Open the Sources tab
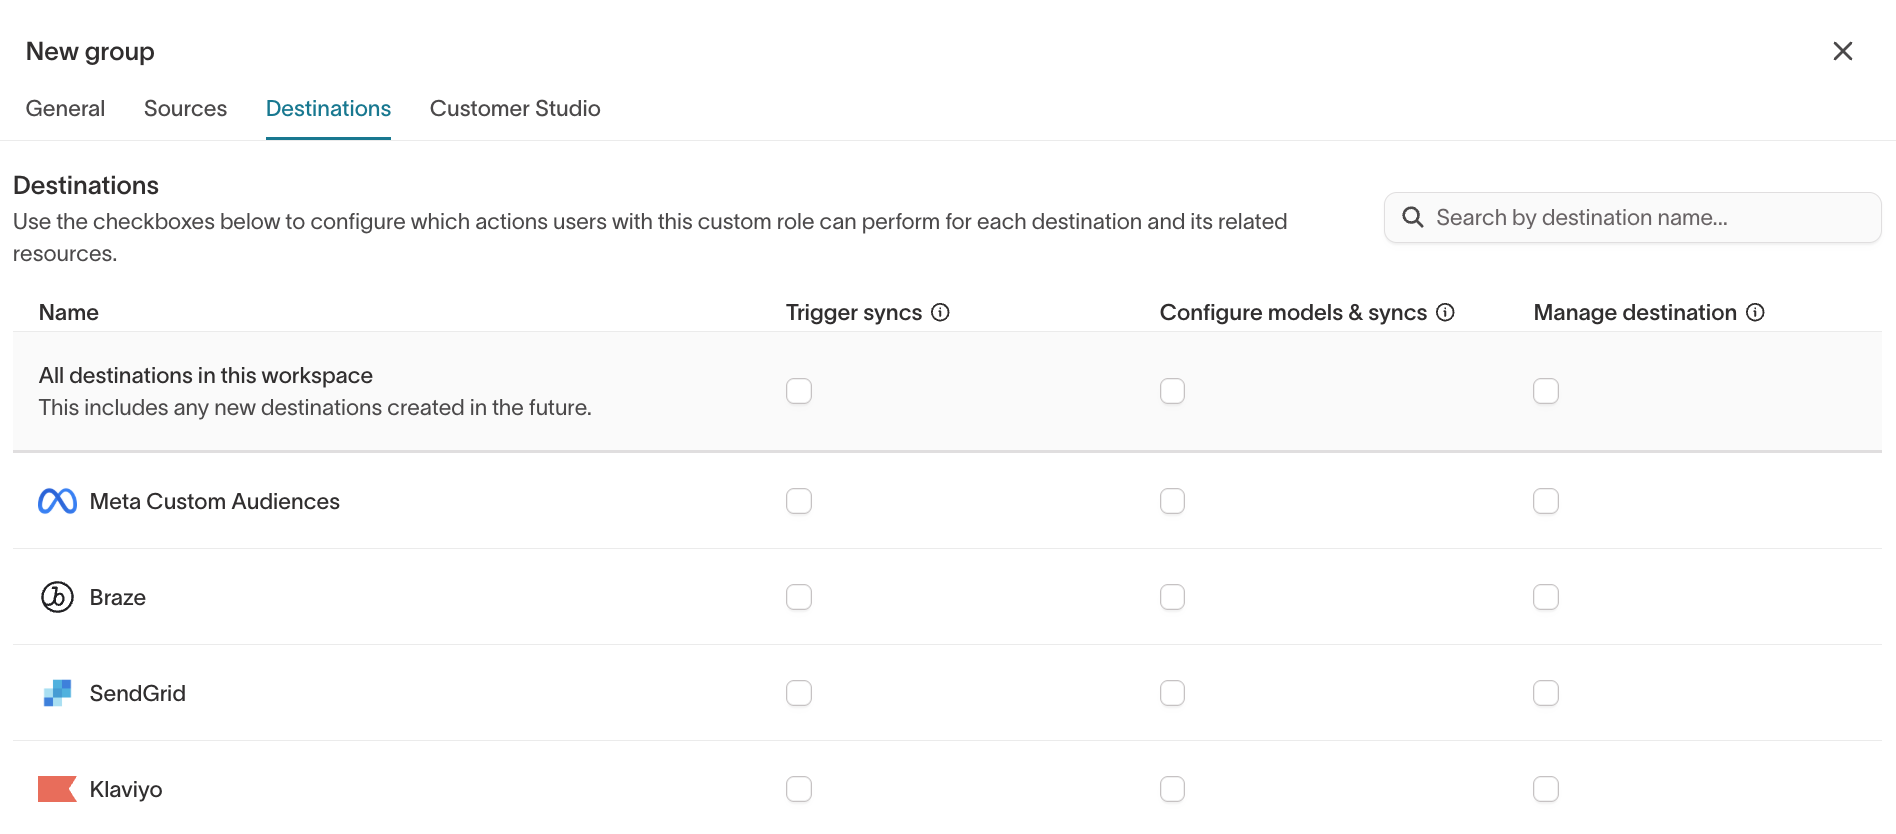This screenshot has height=834, width=1896. [x=185, y=108]
